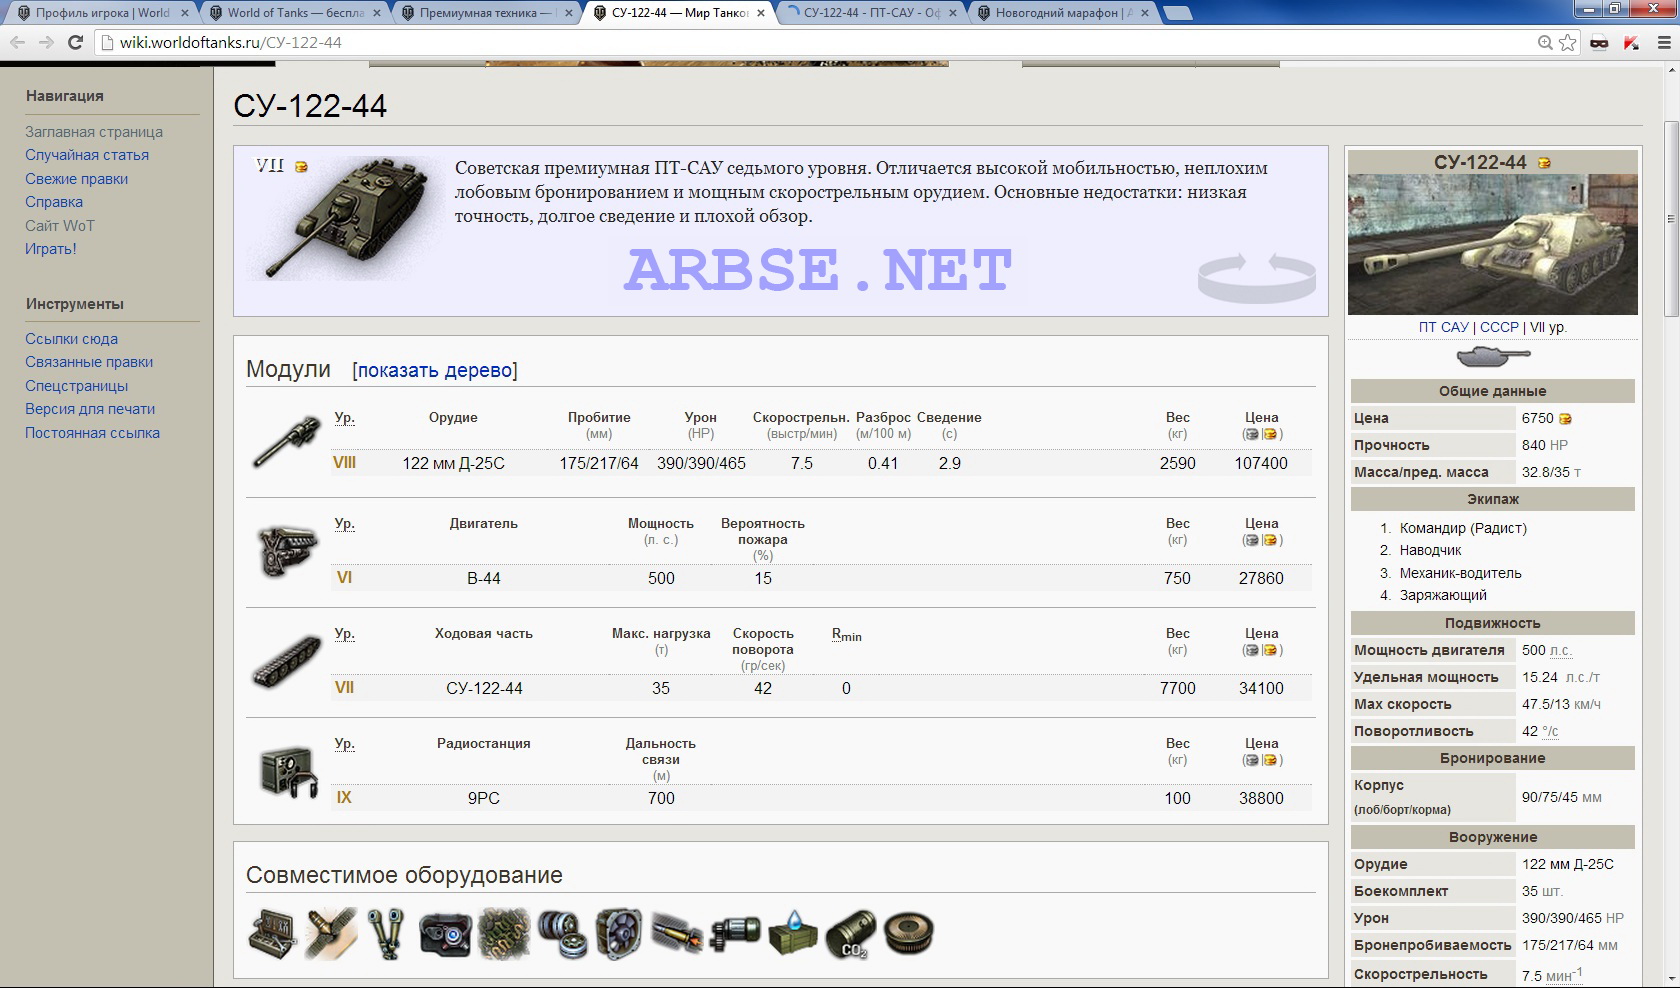
Task: Open 'Связанные правки' link
Action: click(x=89, y=362)
